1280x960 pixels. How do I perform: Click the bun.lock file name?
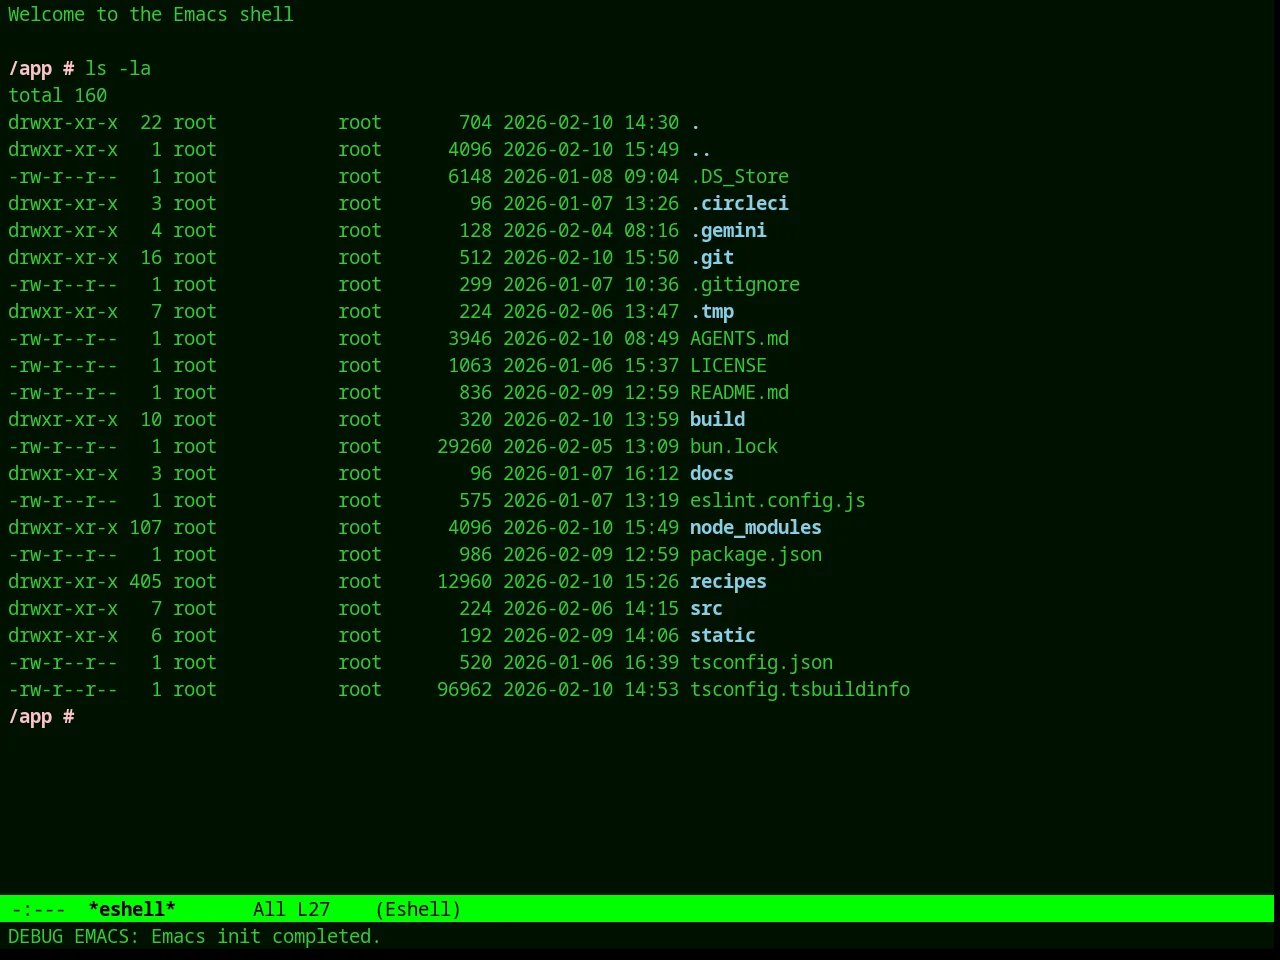point(734,446)
